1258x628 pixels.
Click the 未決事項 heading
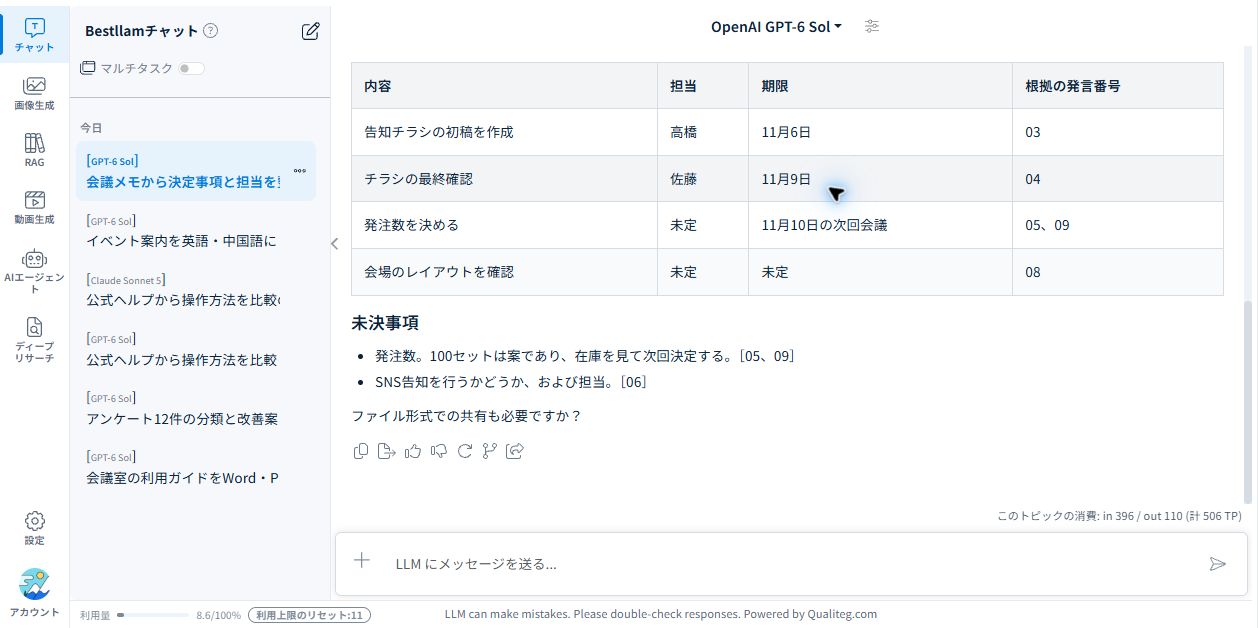coord(385,323)
